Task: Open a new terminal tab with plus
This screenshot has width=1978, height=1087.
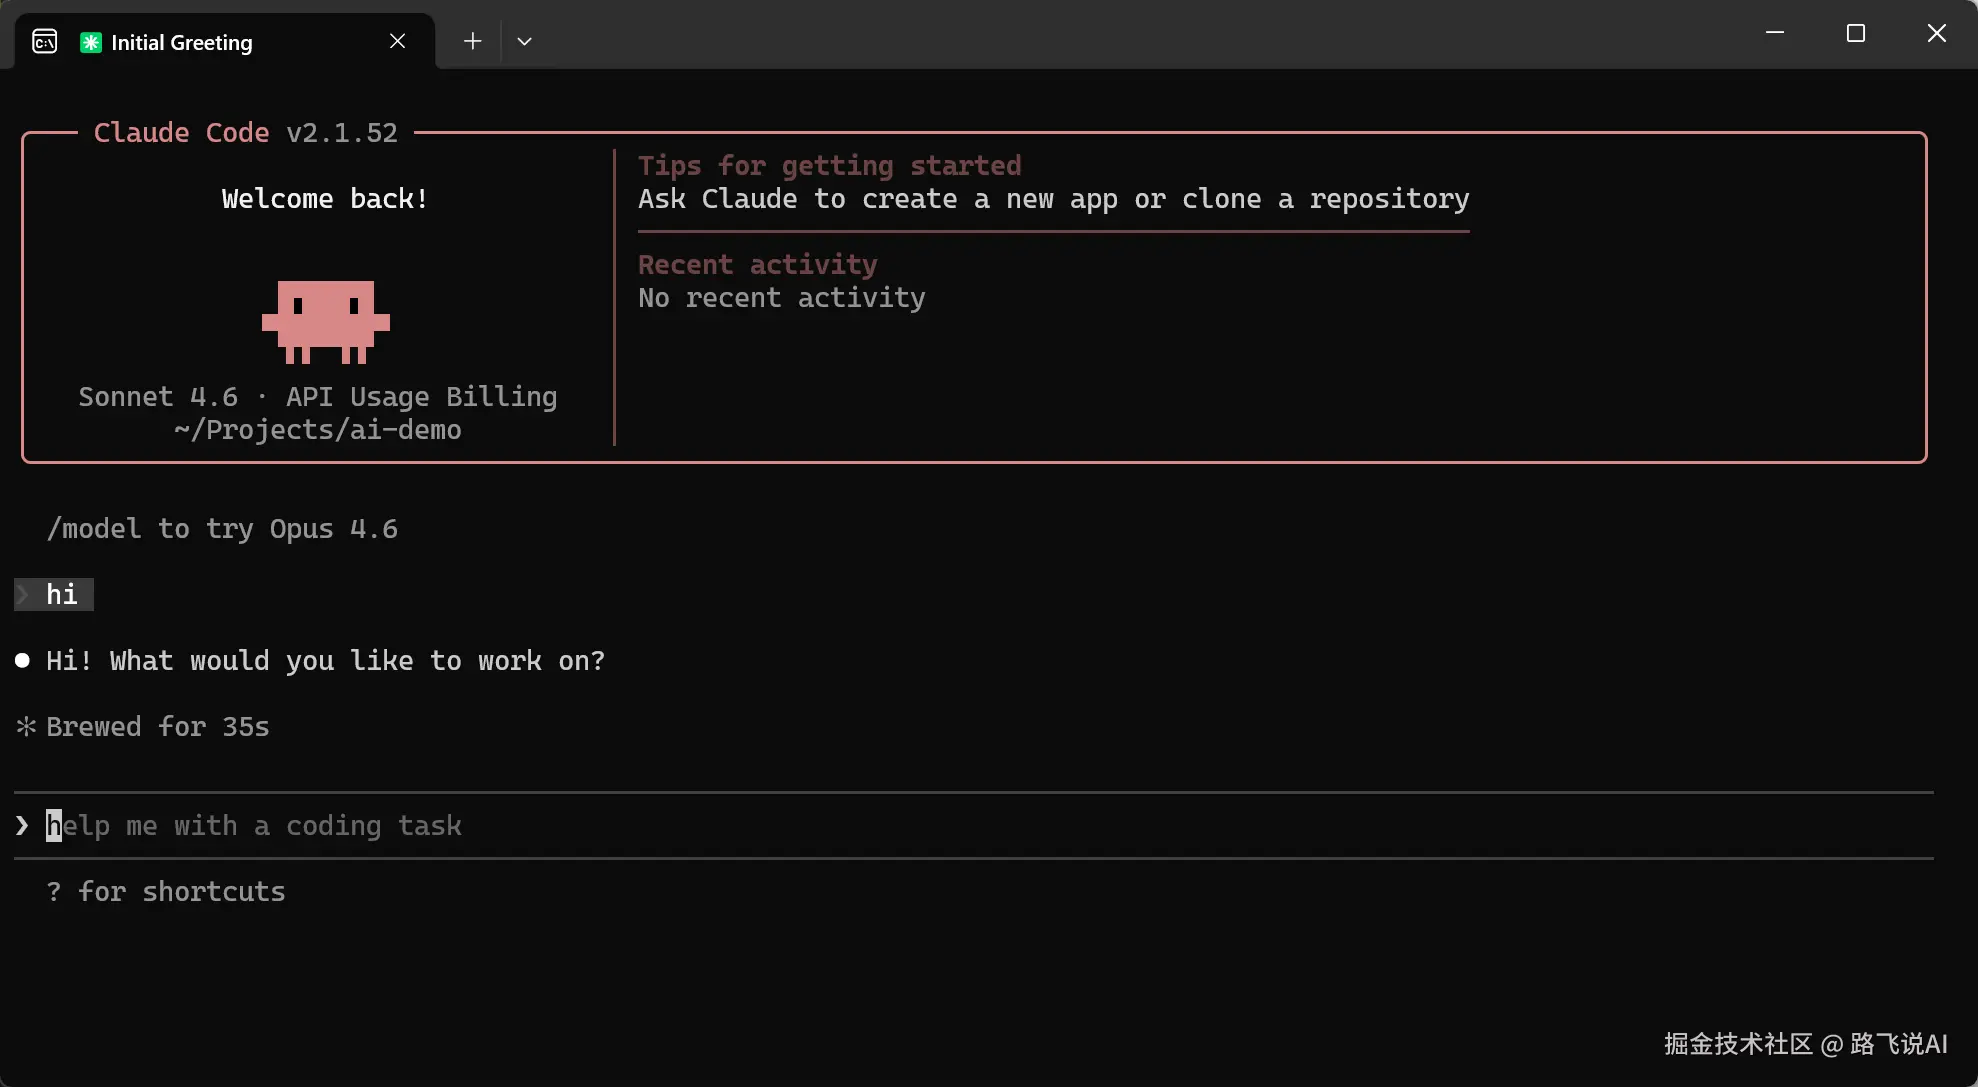Action: coord(473,41)
